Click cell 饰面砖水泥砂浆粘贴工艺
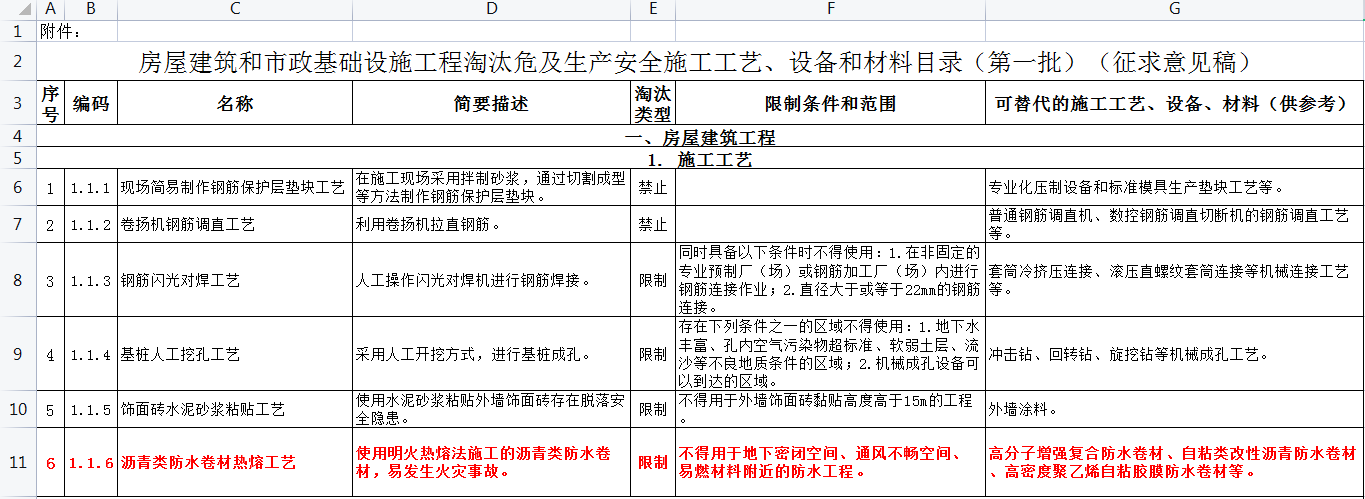This screenshot has width=1365, height=499. coord(235,409)
